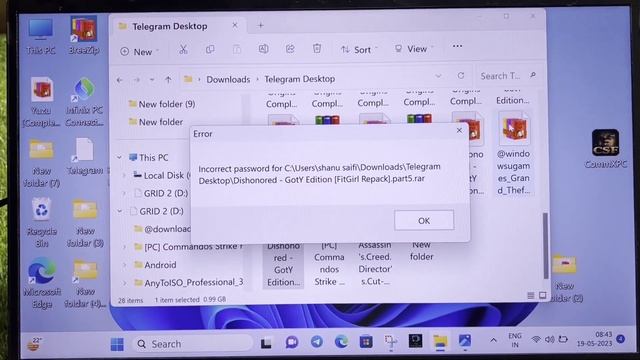Select AnyToISO_Professional_3 in sidebar

click(189, 282)
